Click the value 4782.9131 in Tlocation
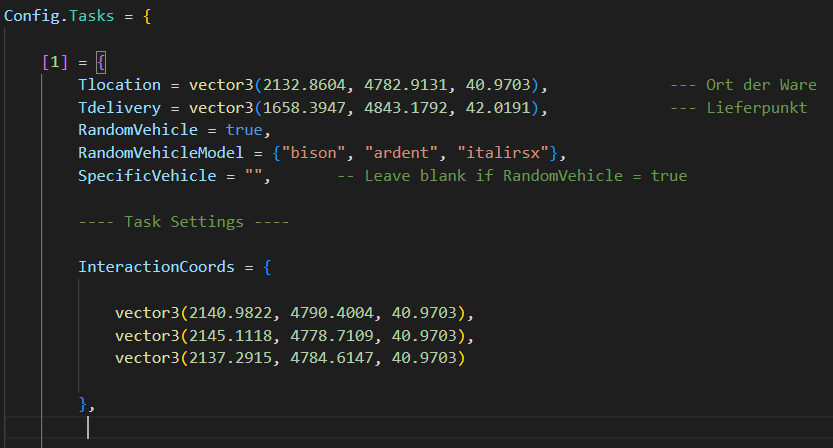833x448 pixels. point(406,85)
